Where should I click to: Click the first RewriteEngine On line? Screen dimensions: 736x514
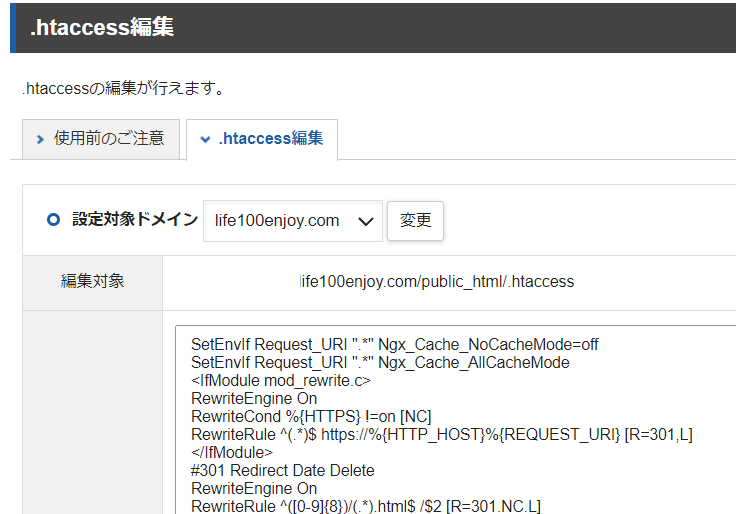pos(254,399)
